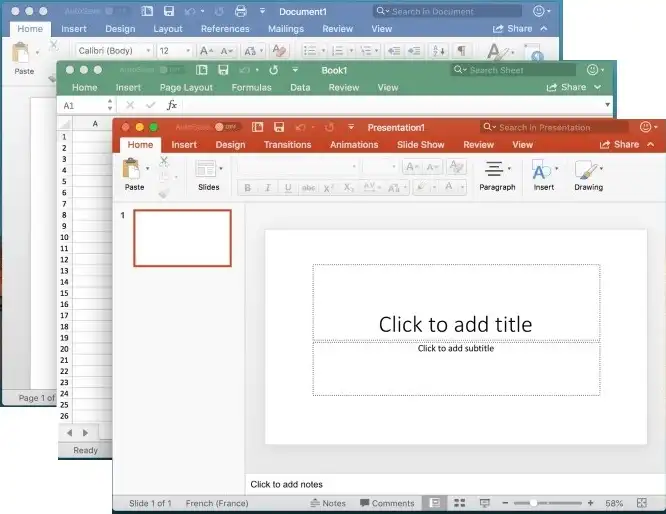
Task: Click the Save icon in Excel title bar
Action: (x=223, y=70)
